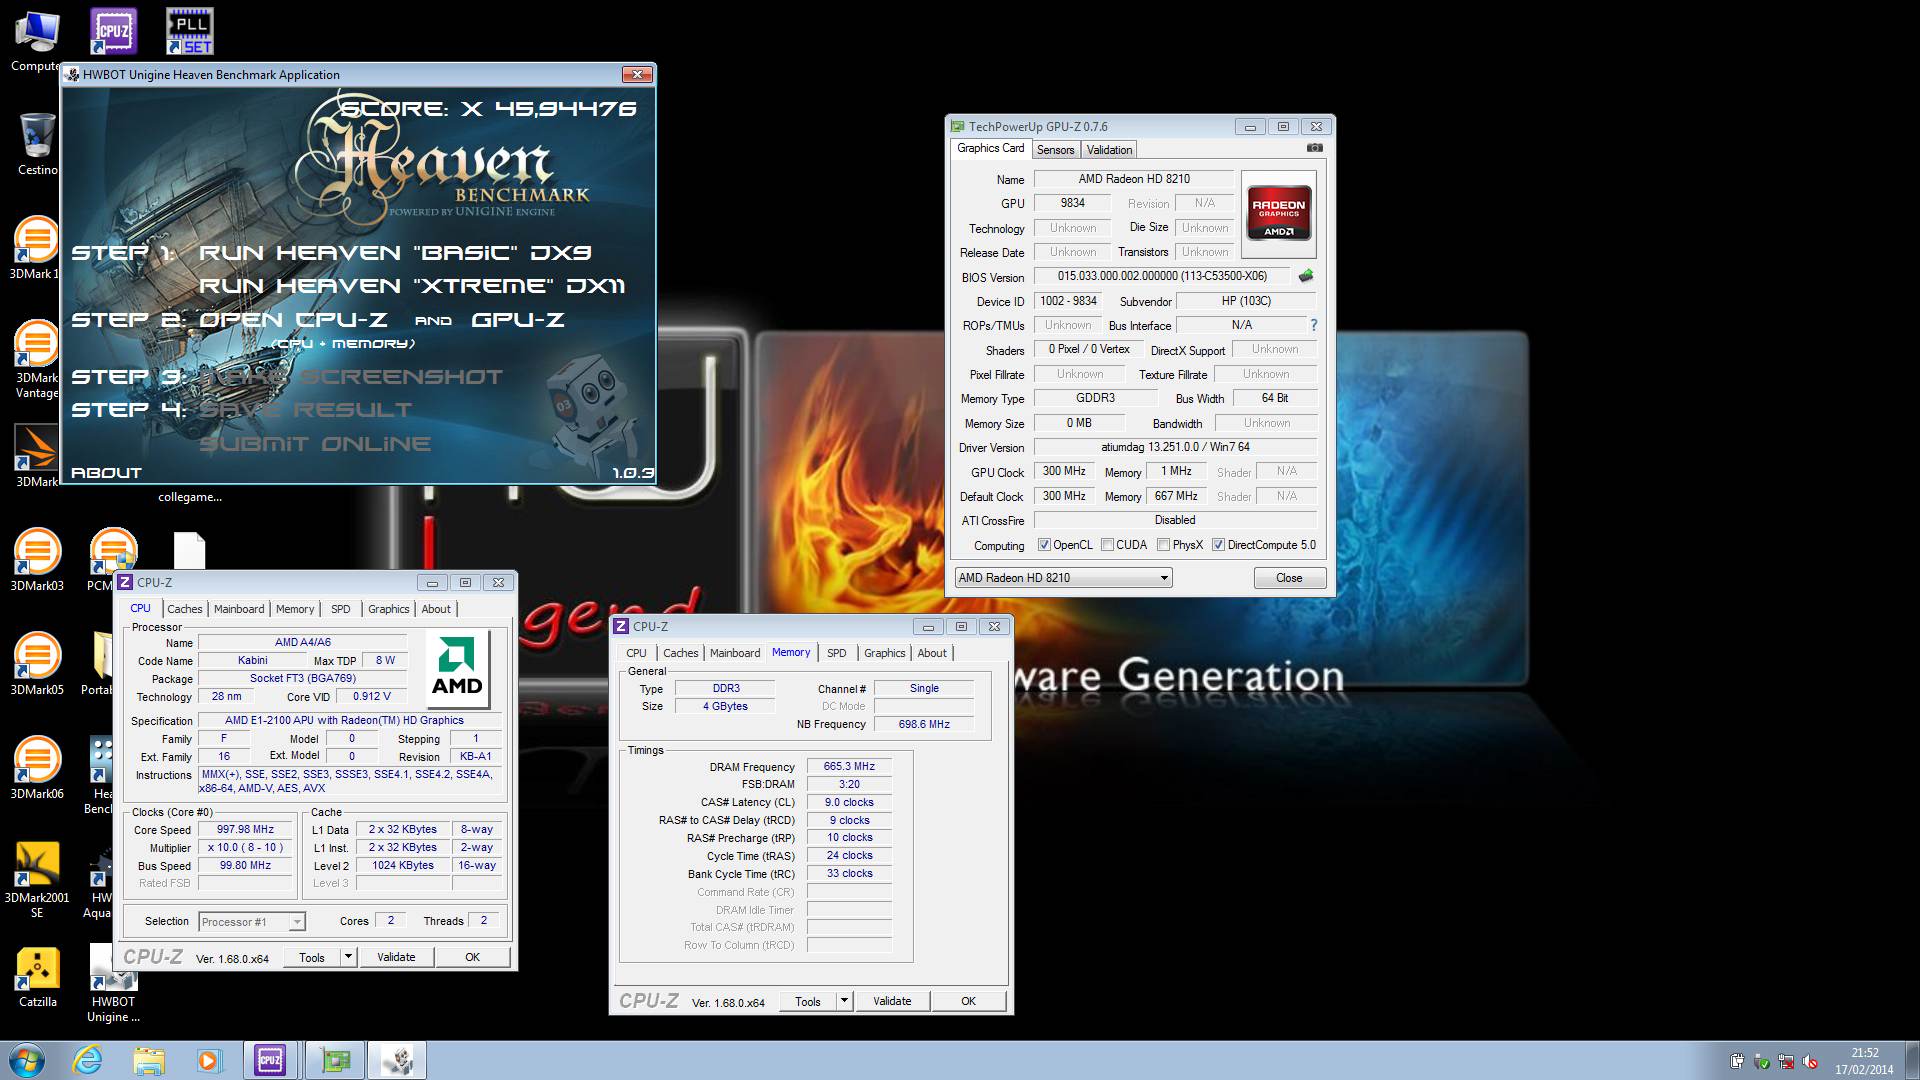Click the GPU-Z BIOS Version field
Viewport: 1920px width, 1080px height.
1162,276
